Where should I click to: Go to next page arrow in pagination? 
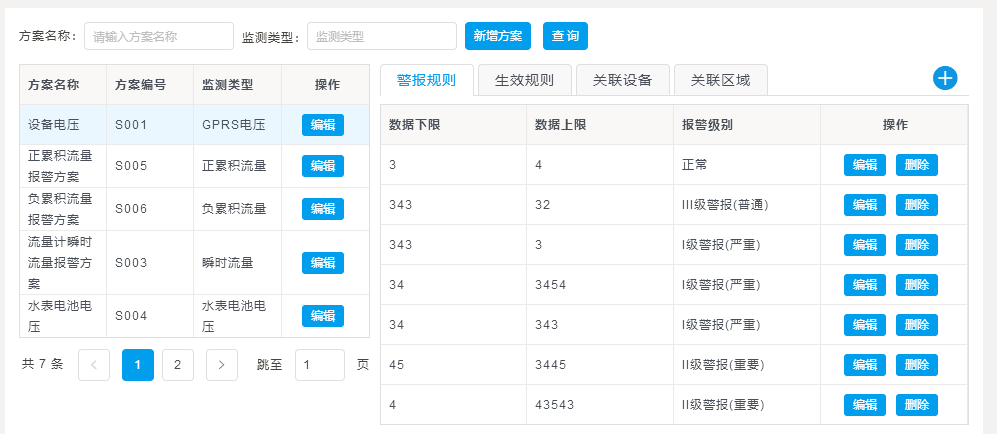[221, 365]
